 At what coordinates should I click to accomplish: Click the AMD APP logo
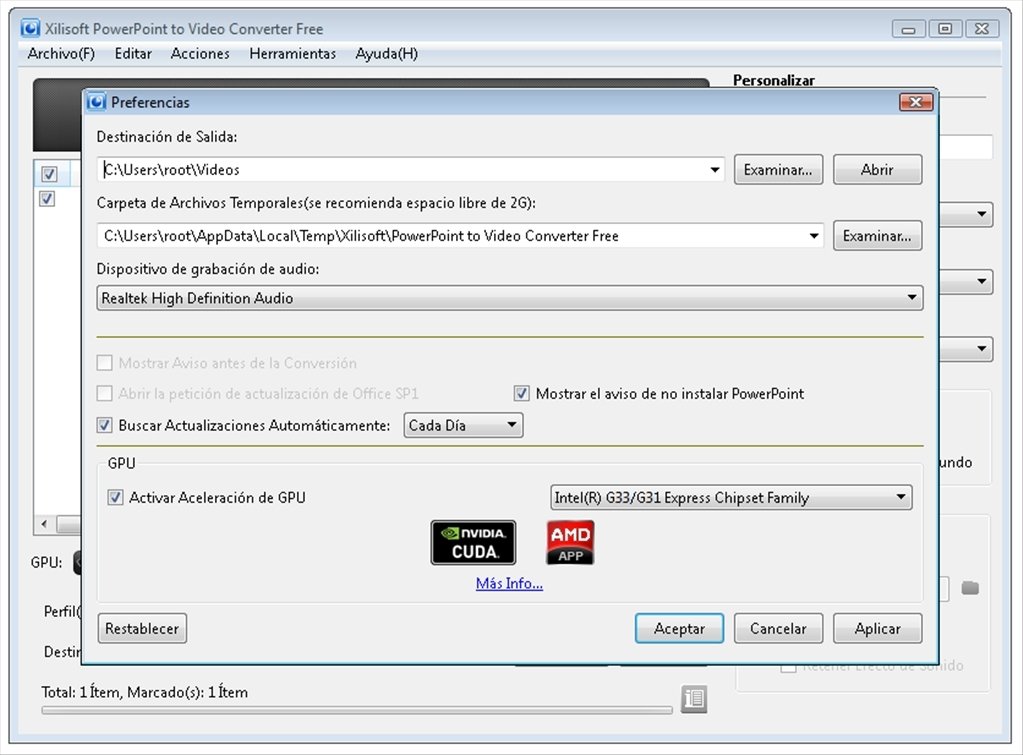570,542
